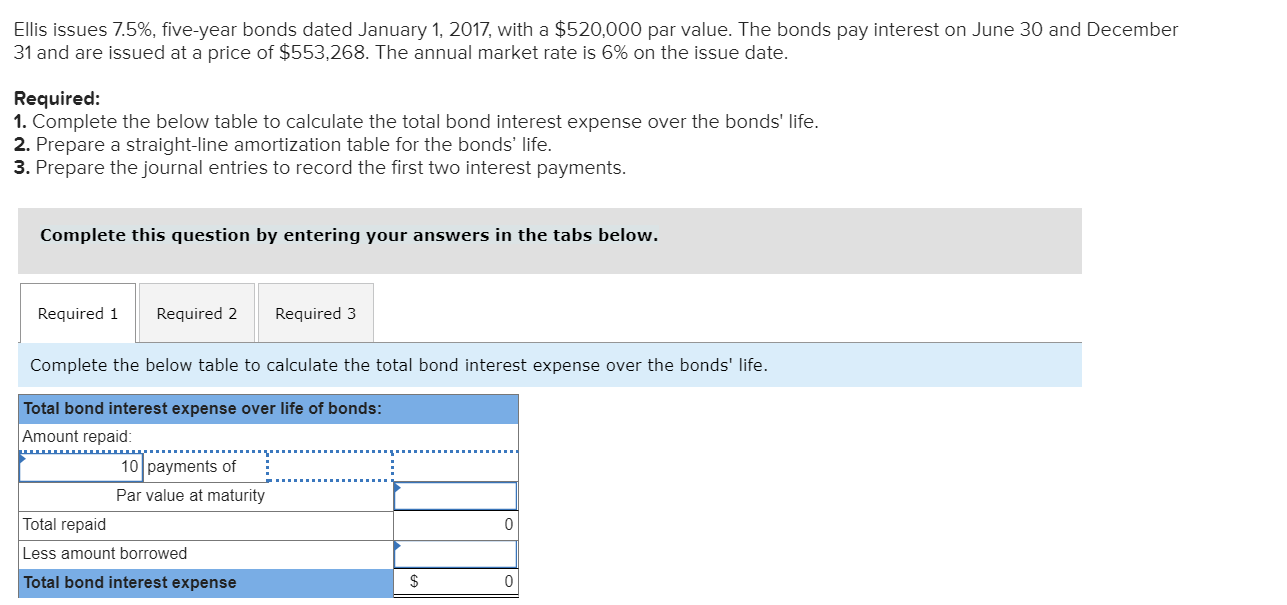Select the dashed payment amount input box
The height and width of the screenshot is (605, 1287).
tap(330, 466)
